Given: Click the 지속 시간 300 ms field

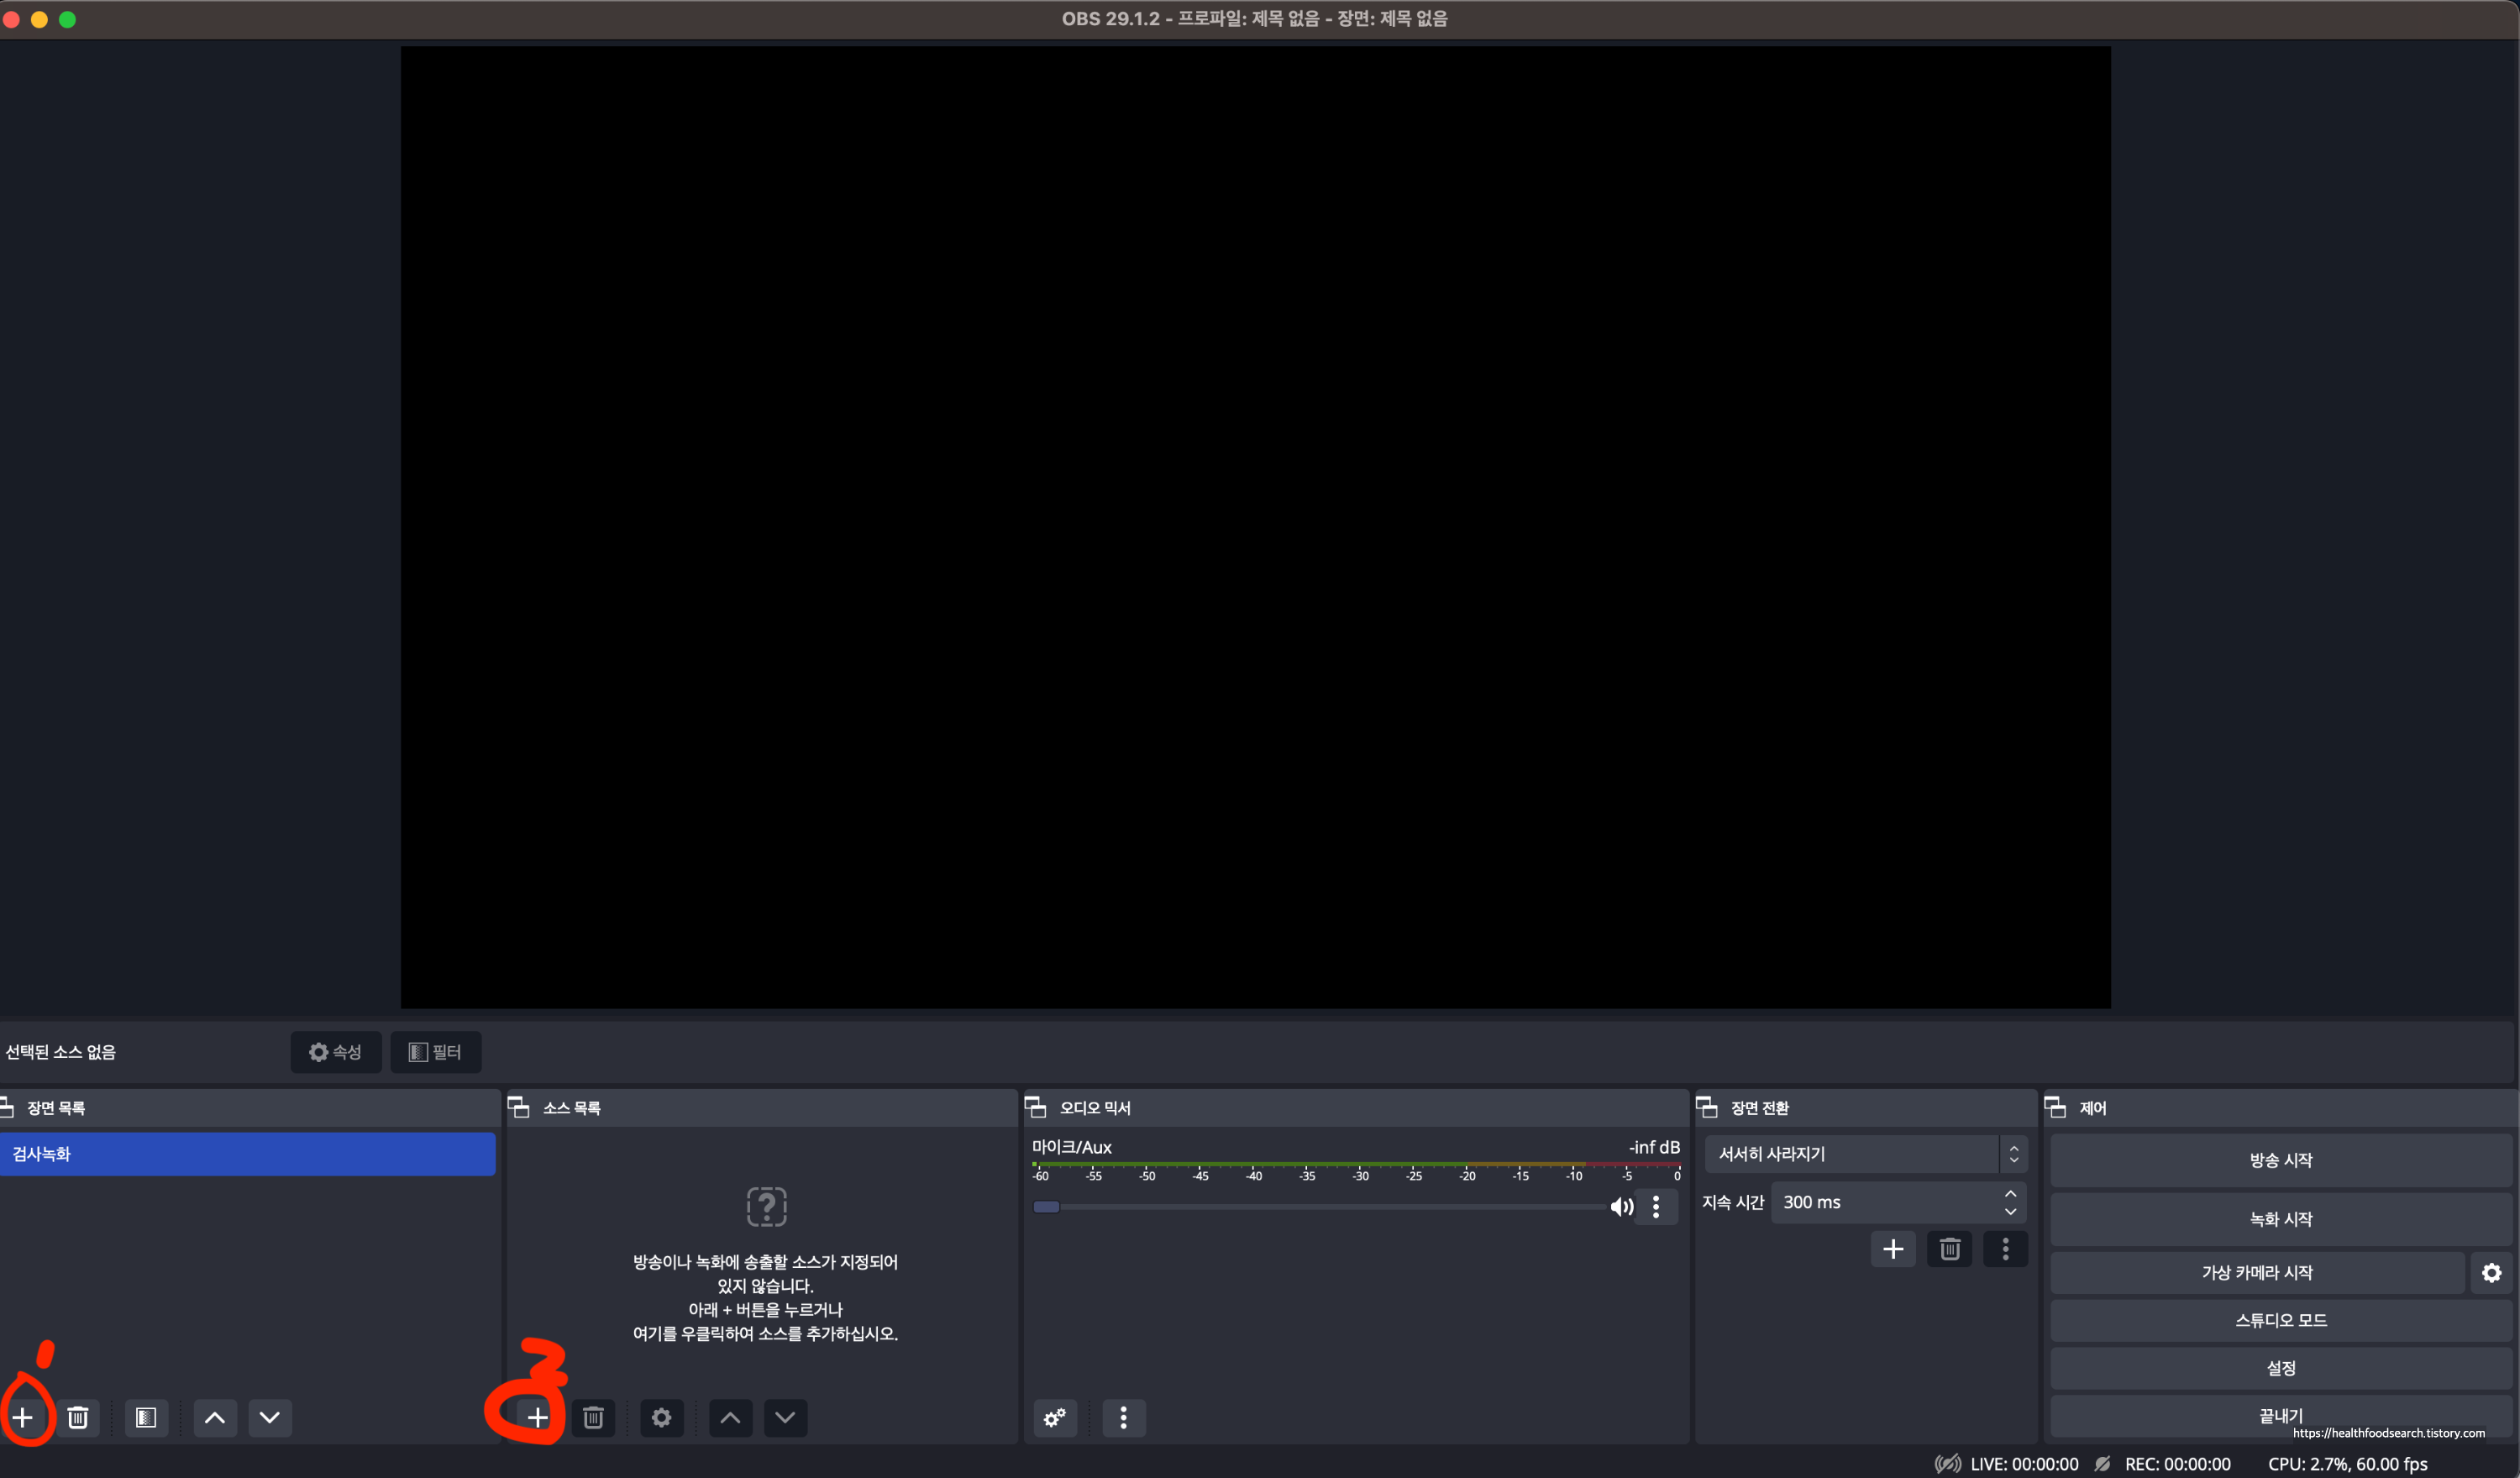Looking at the screenshot, I should [1885, 1202].
